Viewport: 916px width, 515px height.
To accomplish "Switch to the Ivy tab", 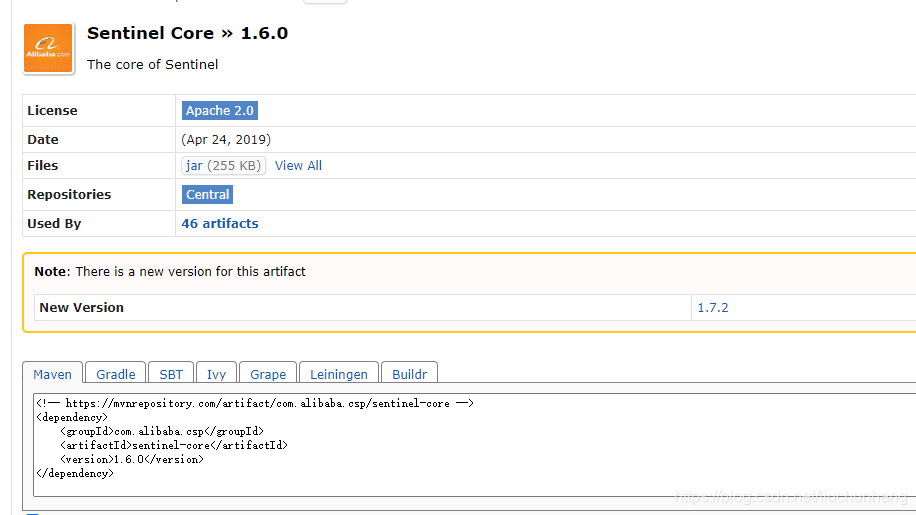I will [216, 374].
